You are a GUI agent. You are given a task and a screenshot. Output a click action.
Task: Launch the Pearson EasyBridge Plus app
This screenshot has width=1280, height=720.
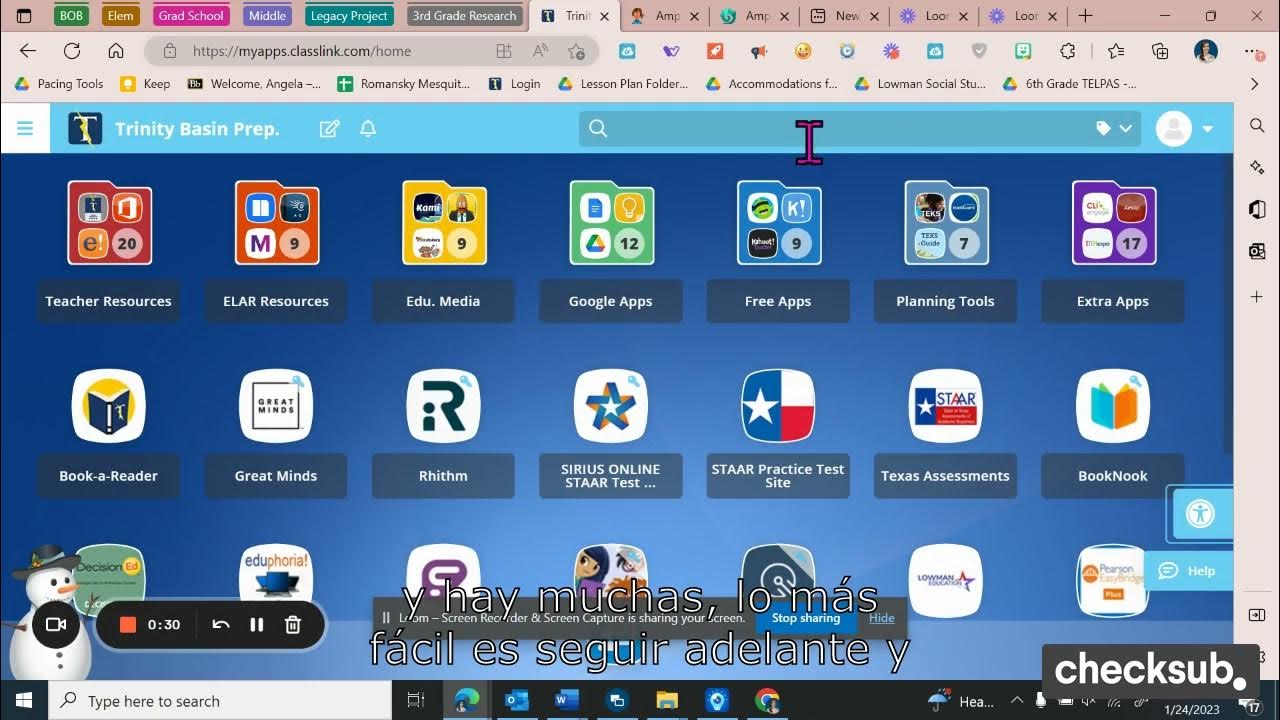tap(1113, 580)
